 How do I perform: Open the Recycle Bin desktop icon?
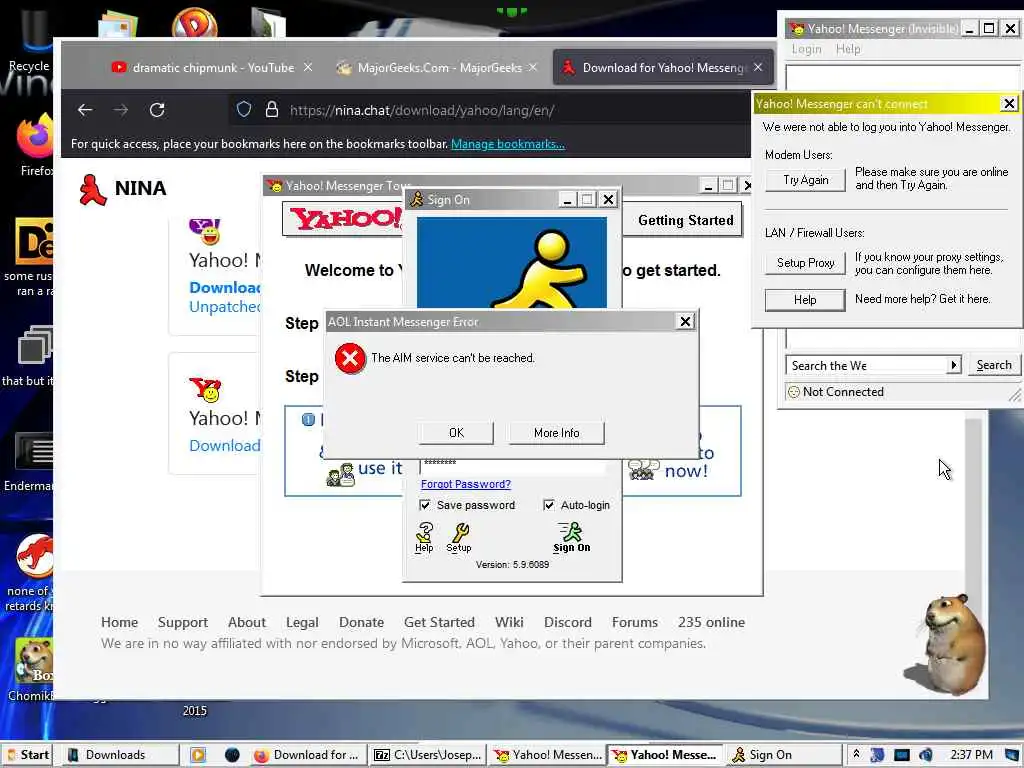coord(30,40)
